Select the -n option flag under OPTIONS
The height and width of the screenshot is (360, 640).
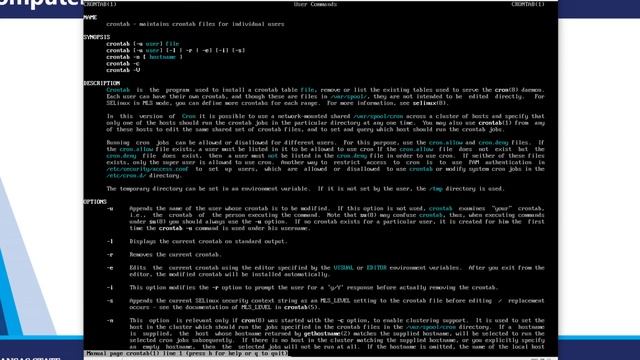point(110,321)
